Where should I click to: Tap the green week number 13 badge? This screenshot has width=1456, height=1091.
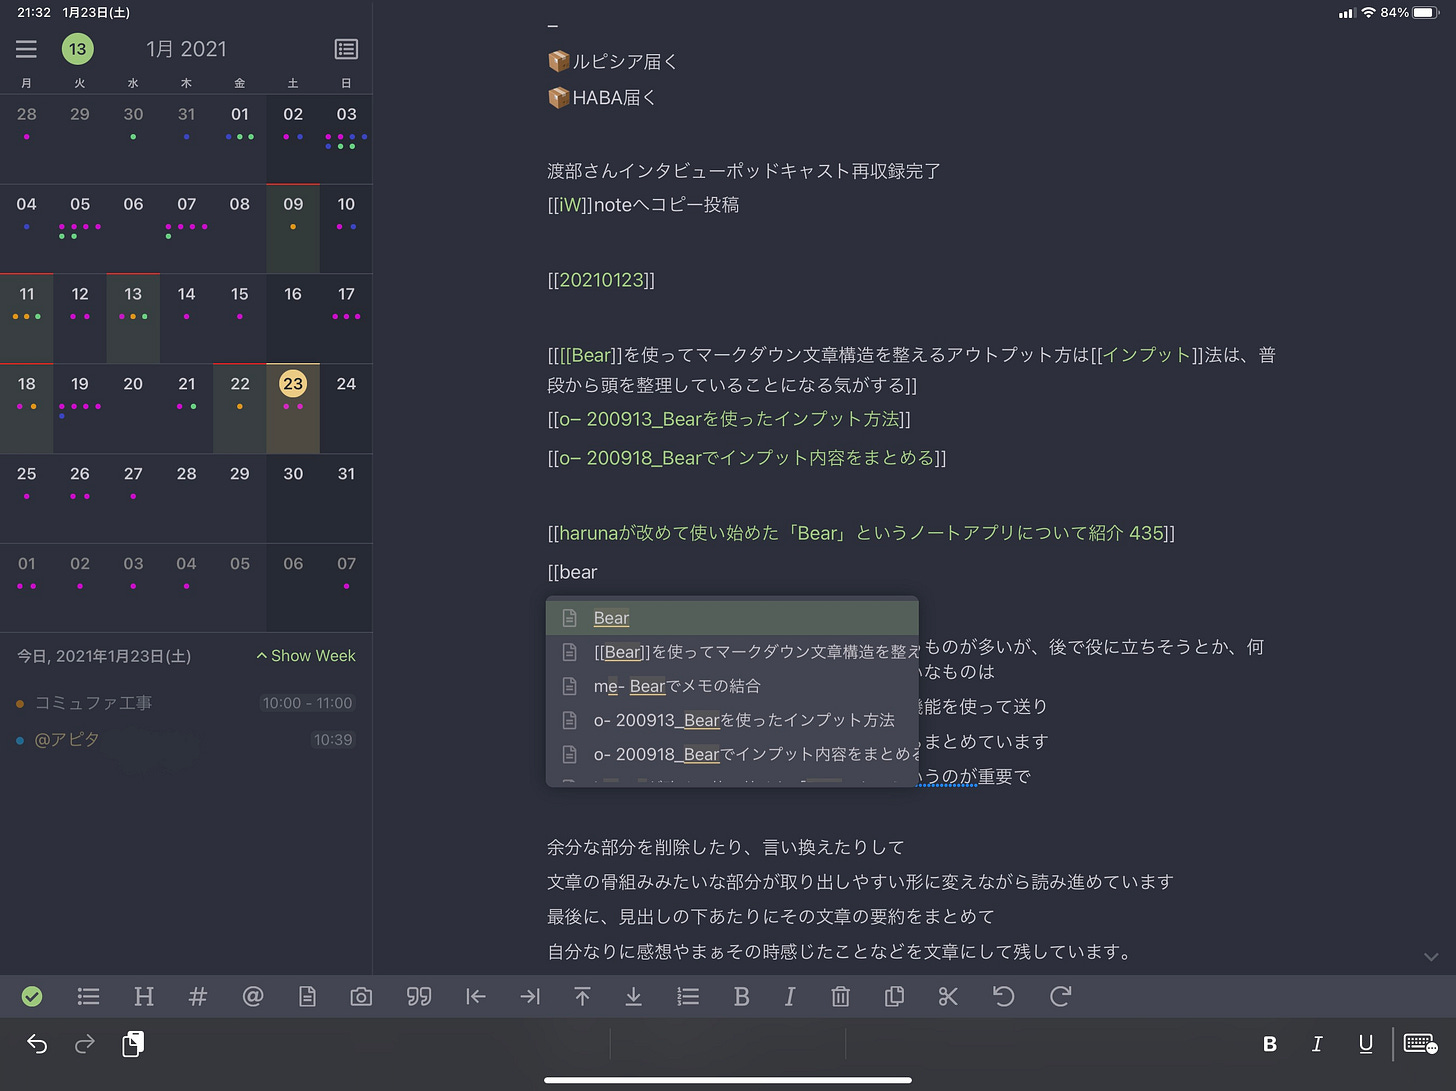point(77,49)
